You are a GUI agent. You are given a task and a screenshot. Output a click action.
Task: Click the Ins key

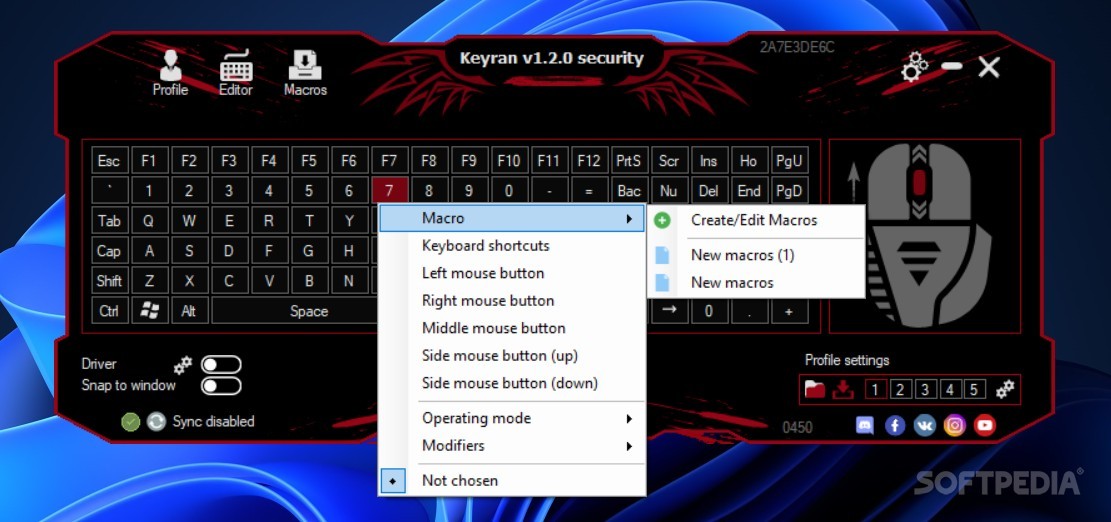(709, 161)
